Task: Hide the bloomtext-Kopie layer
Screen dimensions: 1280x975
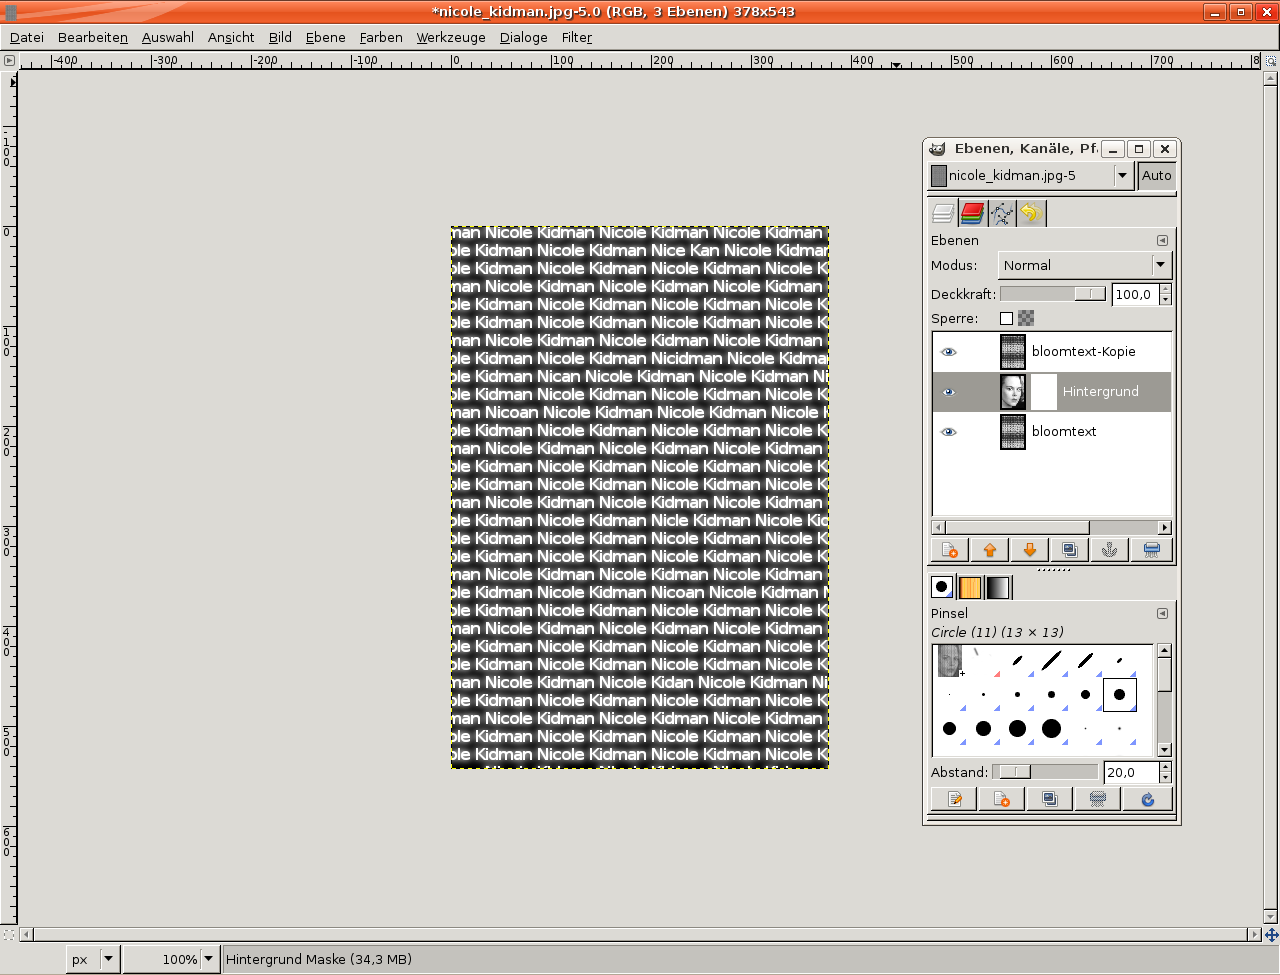Action: [x=949, y=352]
